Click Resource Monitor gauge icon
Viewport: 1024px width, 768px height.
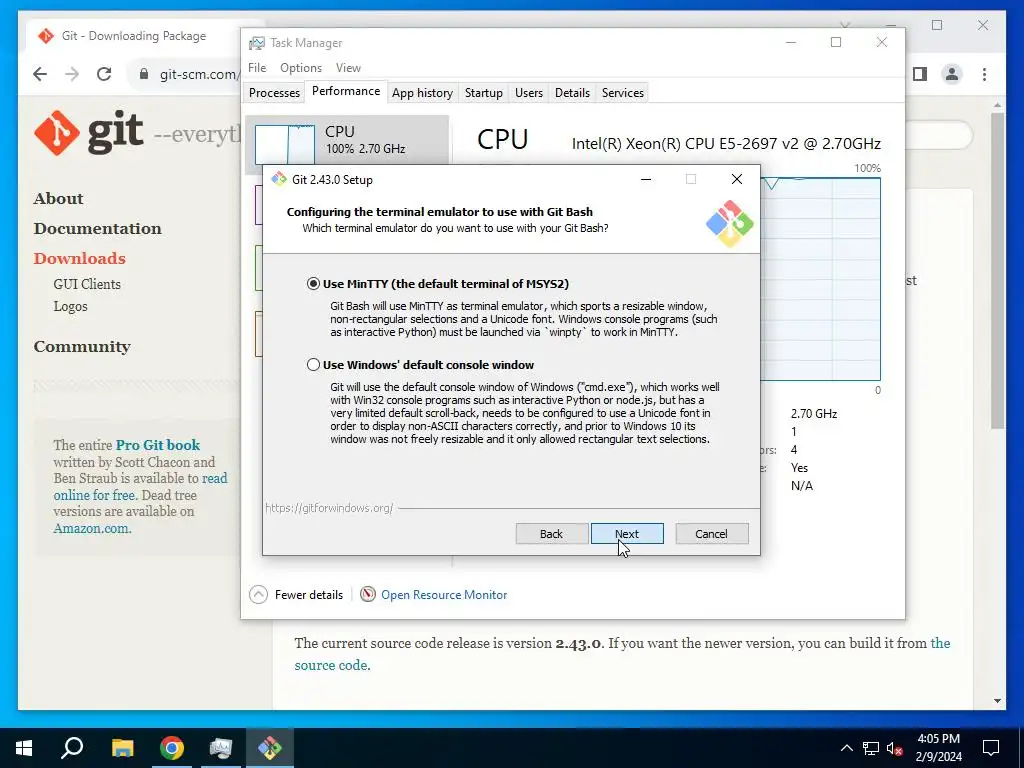tap(368, 594)
